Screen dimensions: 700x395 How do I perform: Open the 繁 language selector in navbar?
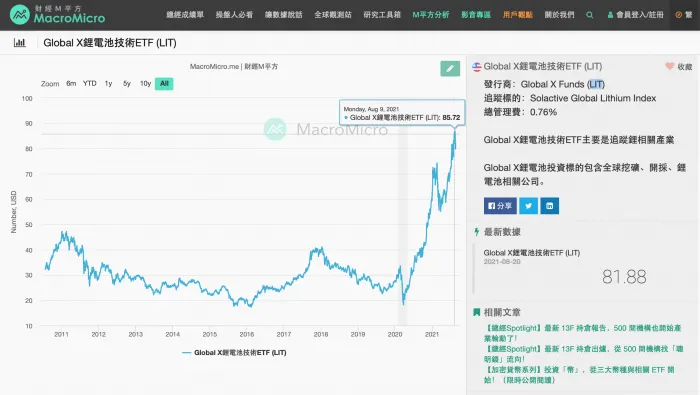coord(683,15)
